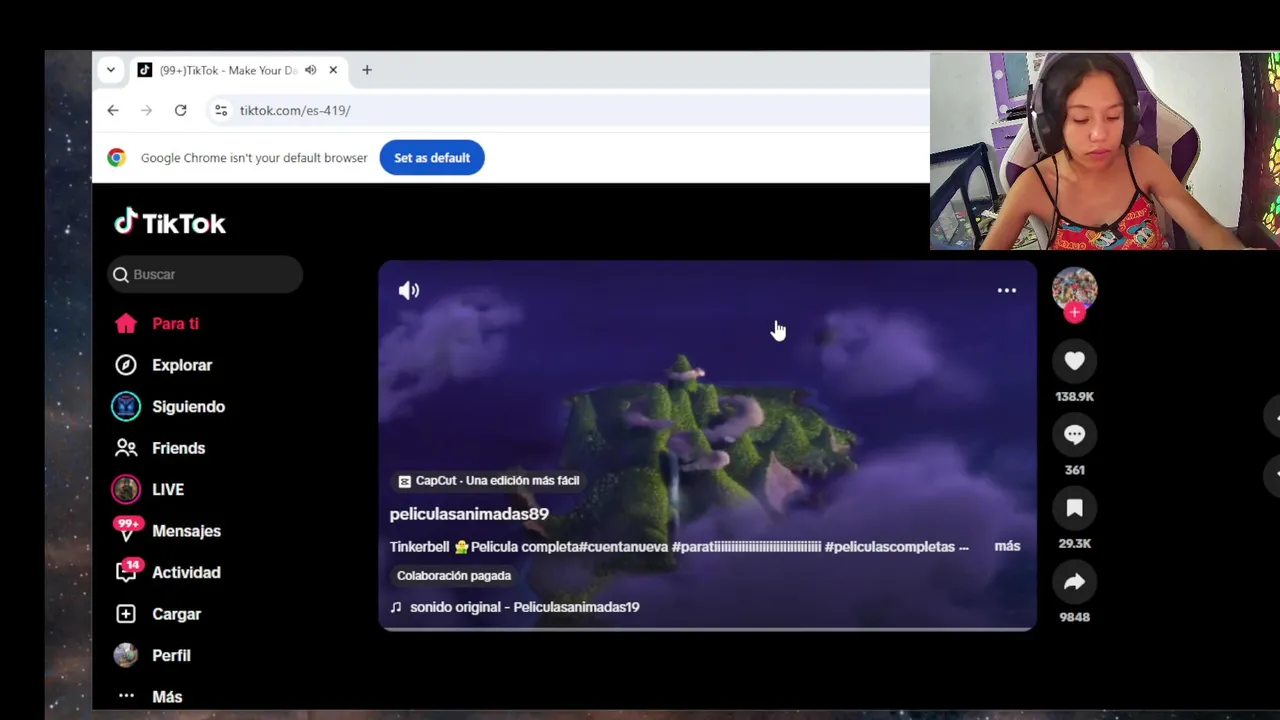Mute the video with the speaker icon
Viewport: 1280px width, 720px height.
pyautogui.click(x=409, y=291)
